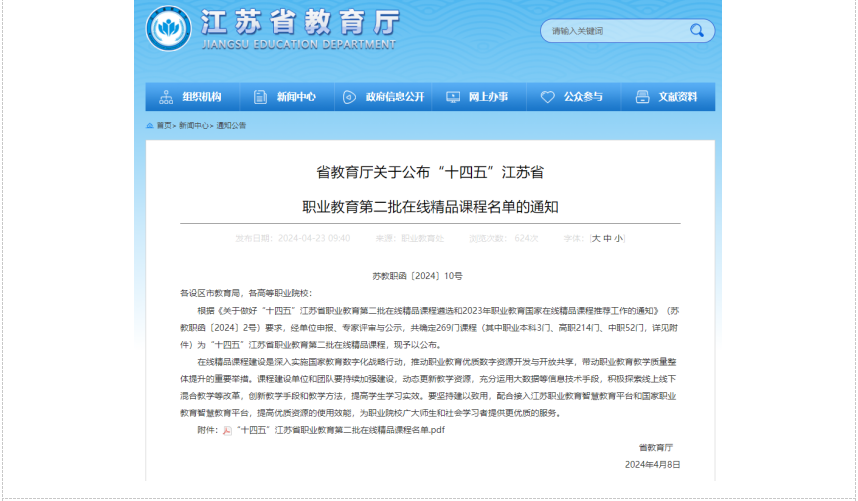Go to 通知公告 in the breadcrumb
Image resolution: width=858 pixels, height=501 pixels.
[231, 126]
